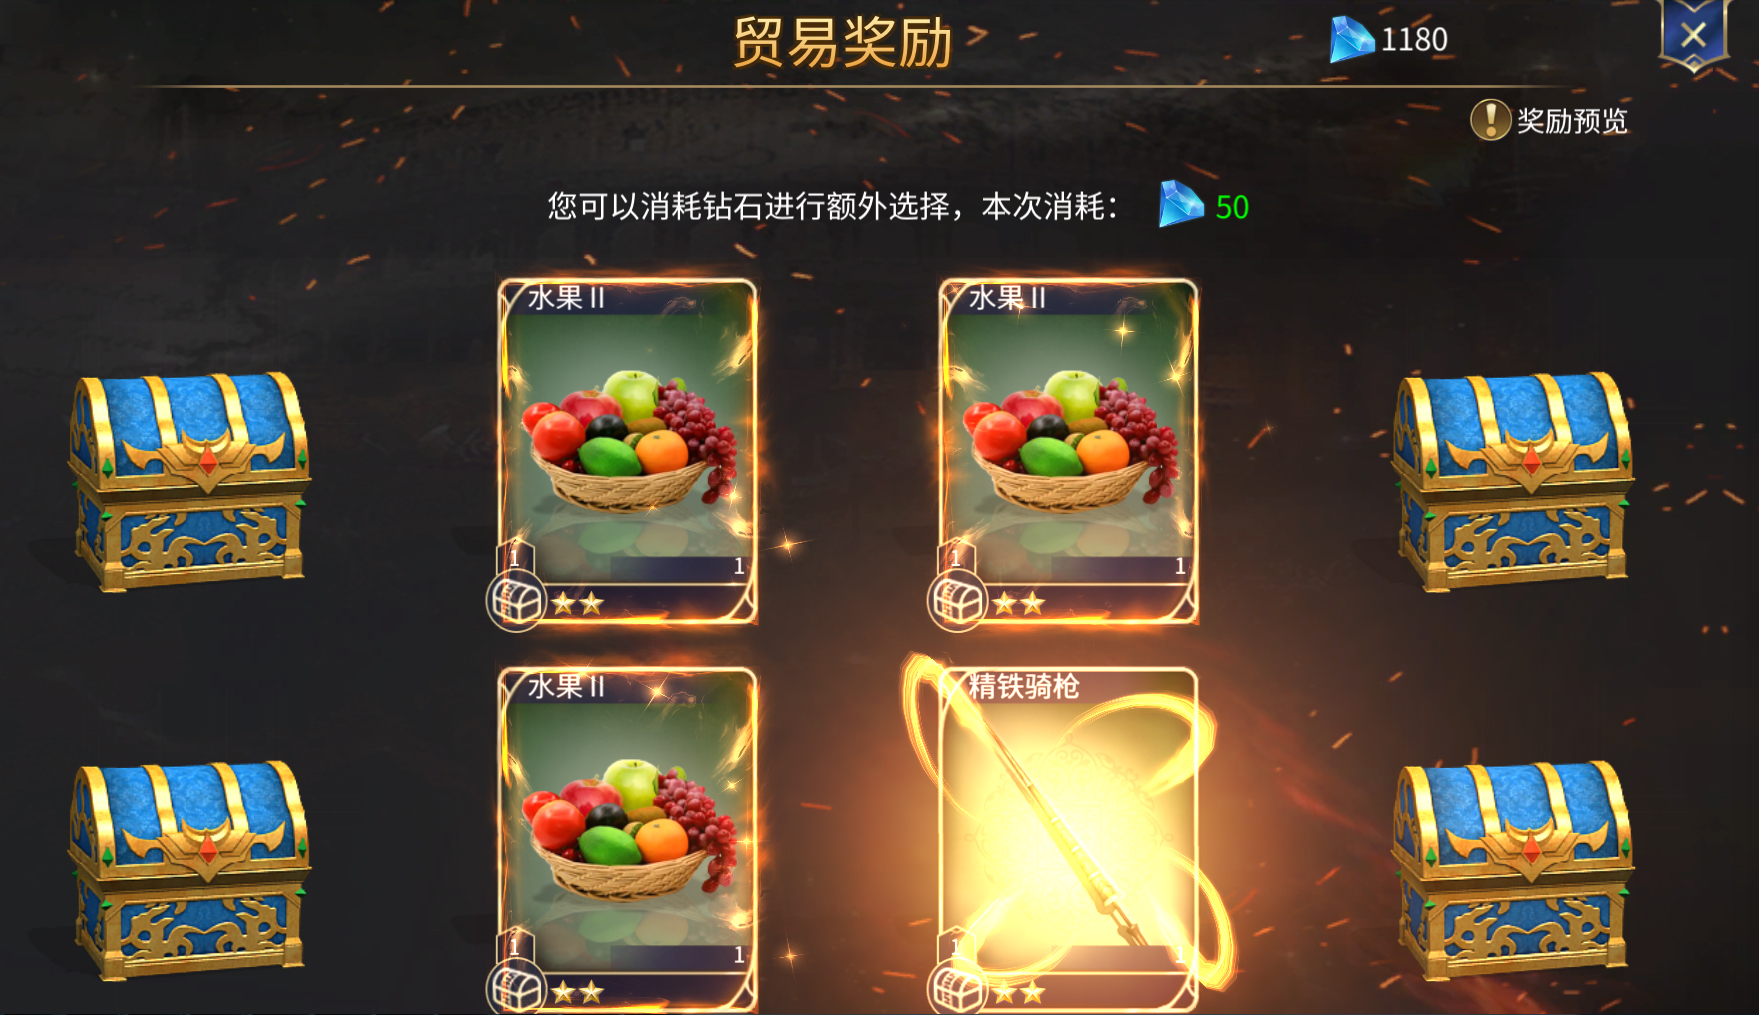Viewport: 1759px width, 1015px height.
Task: Open the 奖励预览 reward preview link
Action: 1572,121
